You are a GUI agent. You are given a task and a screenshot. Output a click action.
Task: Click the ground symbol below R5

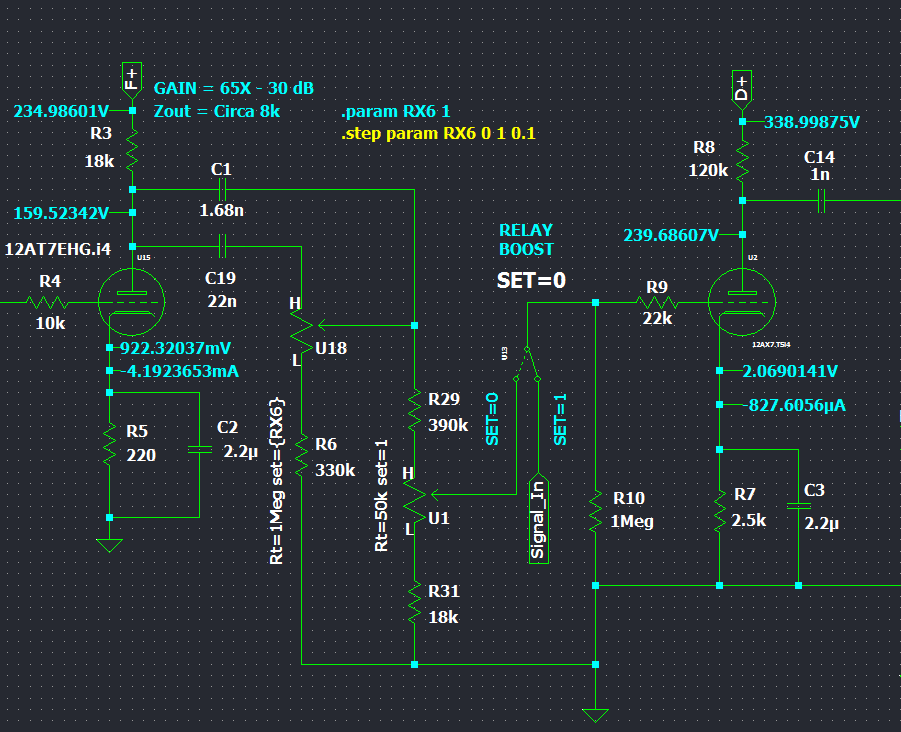click(109, 544)
